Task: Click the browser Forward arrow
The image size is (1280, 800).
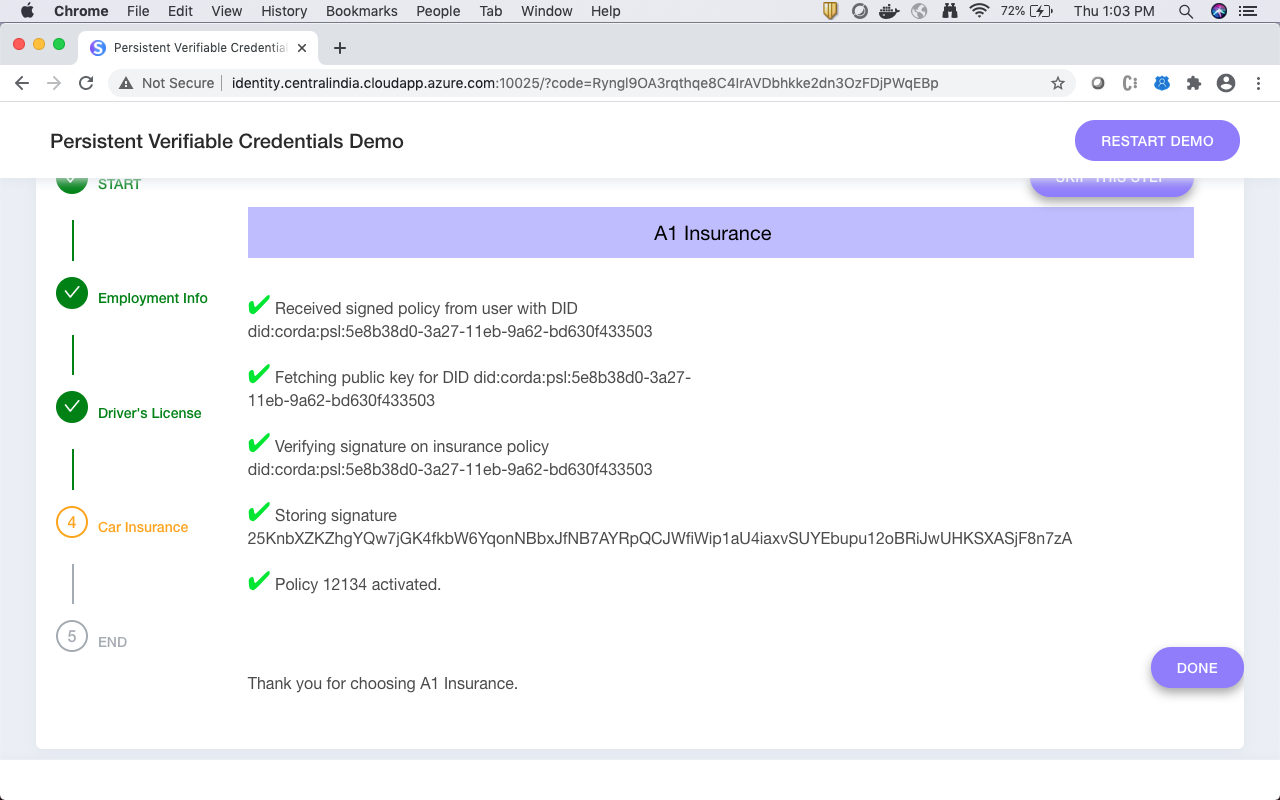Action: click(x=54, y=83)
